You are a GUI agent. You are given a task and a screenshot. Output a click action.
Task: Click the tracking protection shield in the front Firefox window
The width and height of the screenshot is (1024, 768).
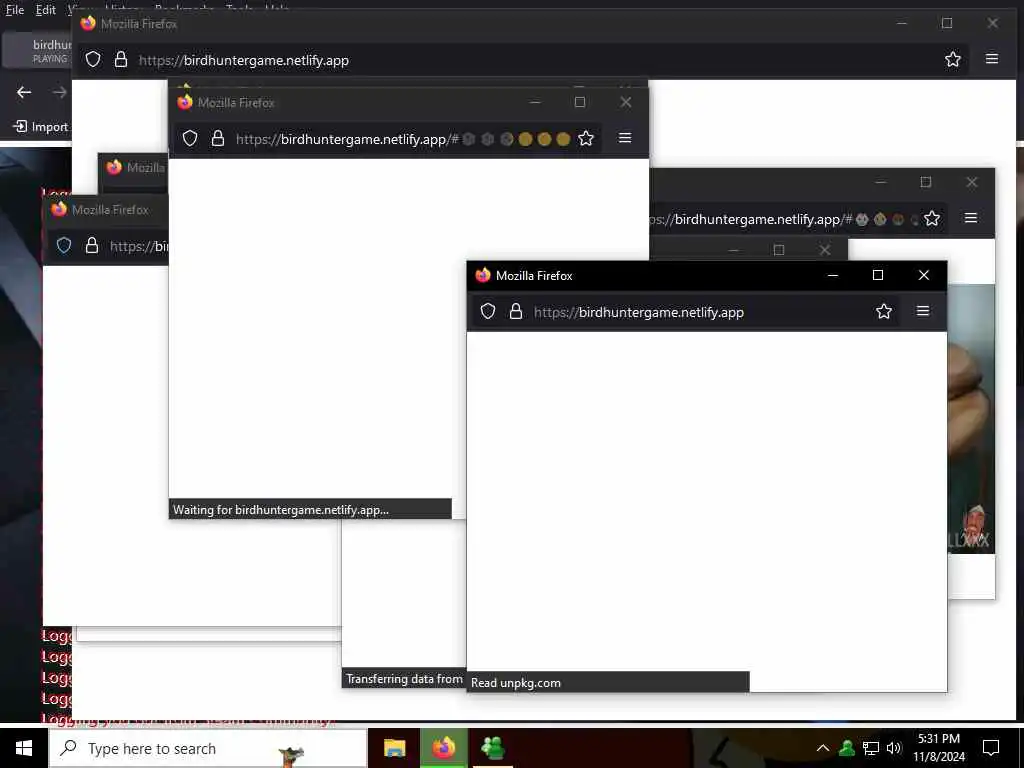[x=488, y=312]
